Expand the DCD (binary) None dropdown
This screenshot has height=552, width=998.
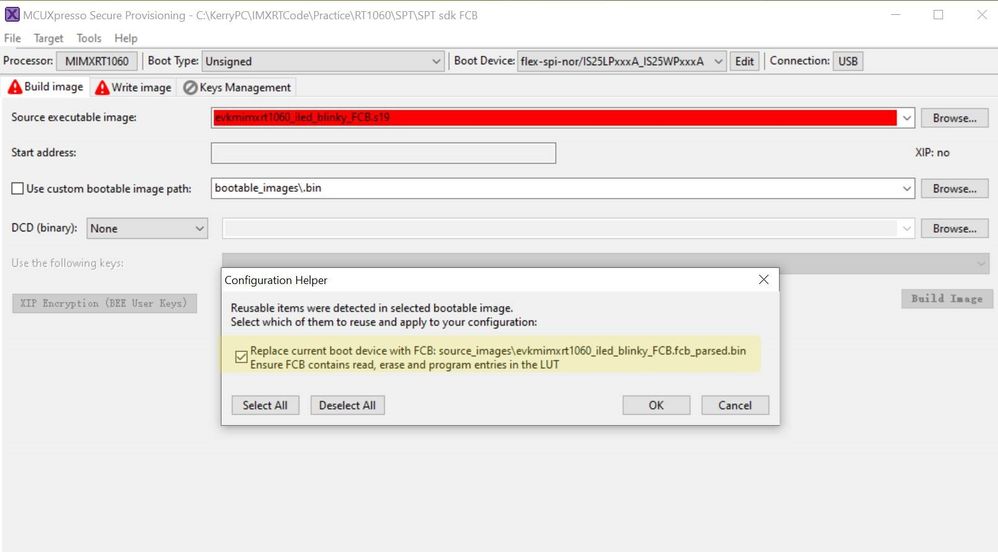(147, 229)
